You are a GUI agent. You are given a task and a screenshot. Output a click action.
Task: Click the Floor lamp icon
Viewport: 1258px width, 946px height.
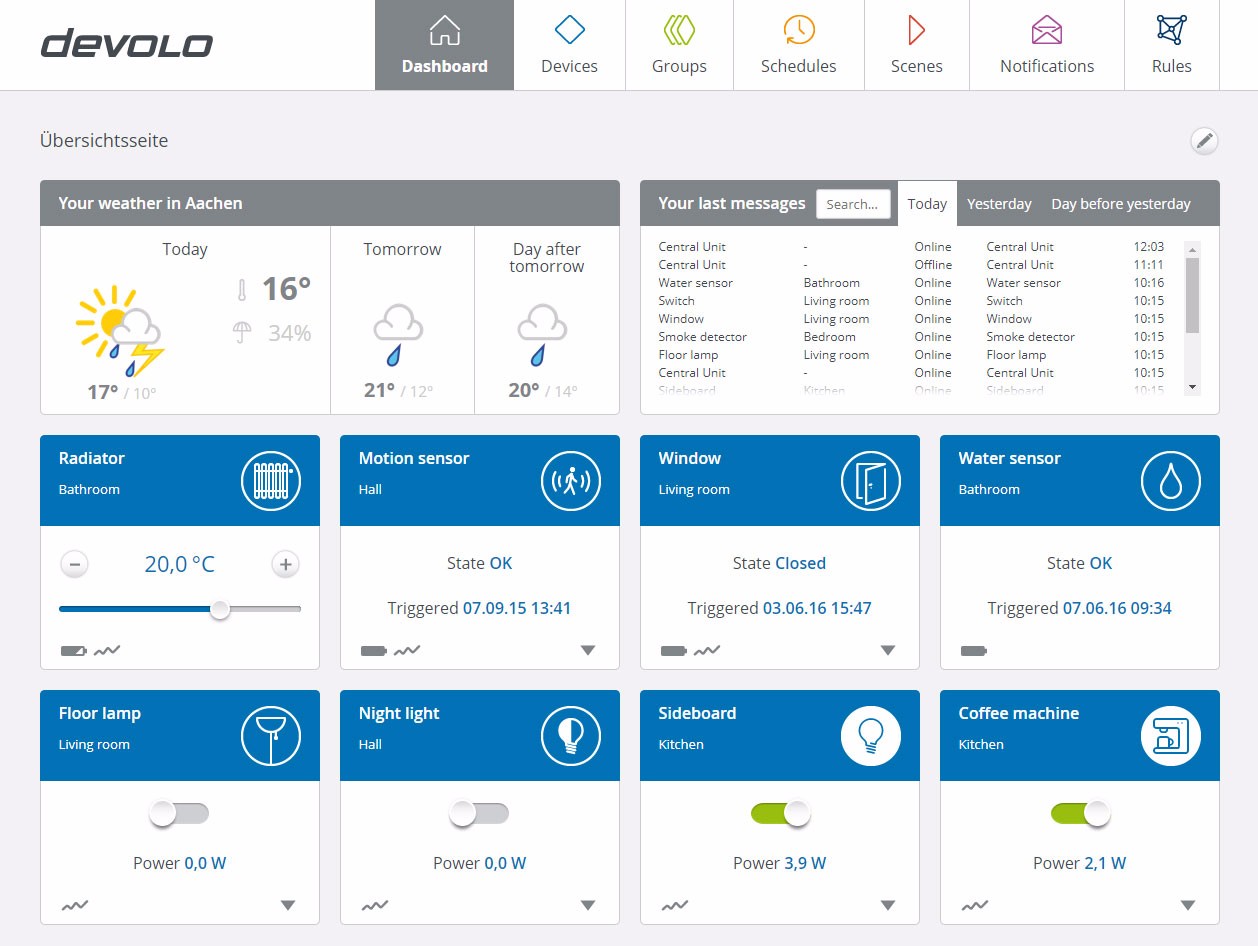(270, 736)
